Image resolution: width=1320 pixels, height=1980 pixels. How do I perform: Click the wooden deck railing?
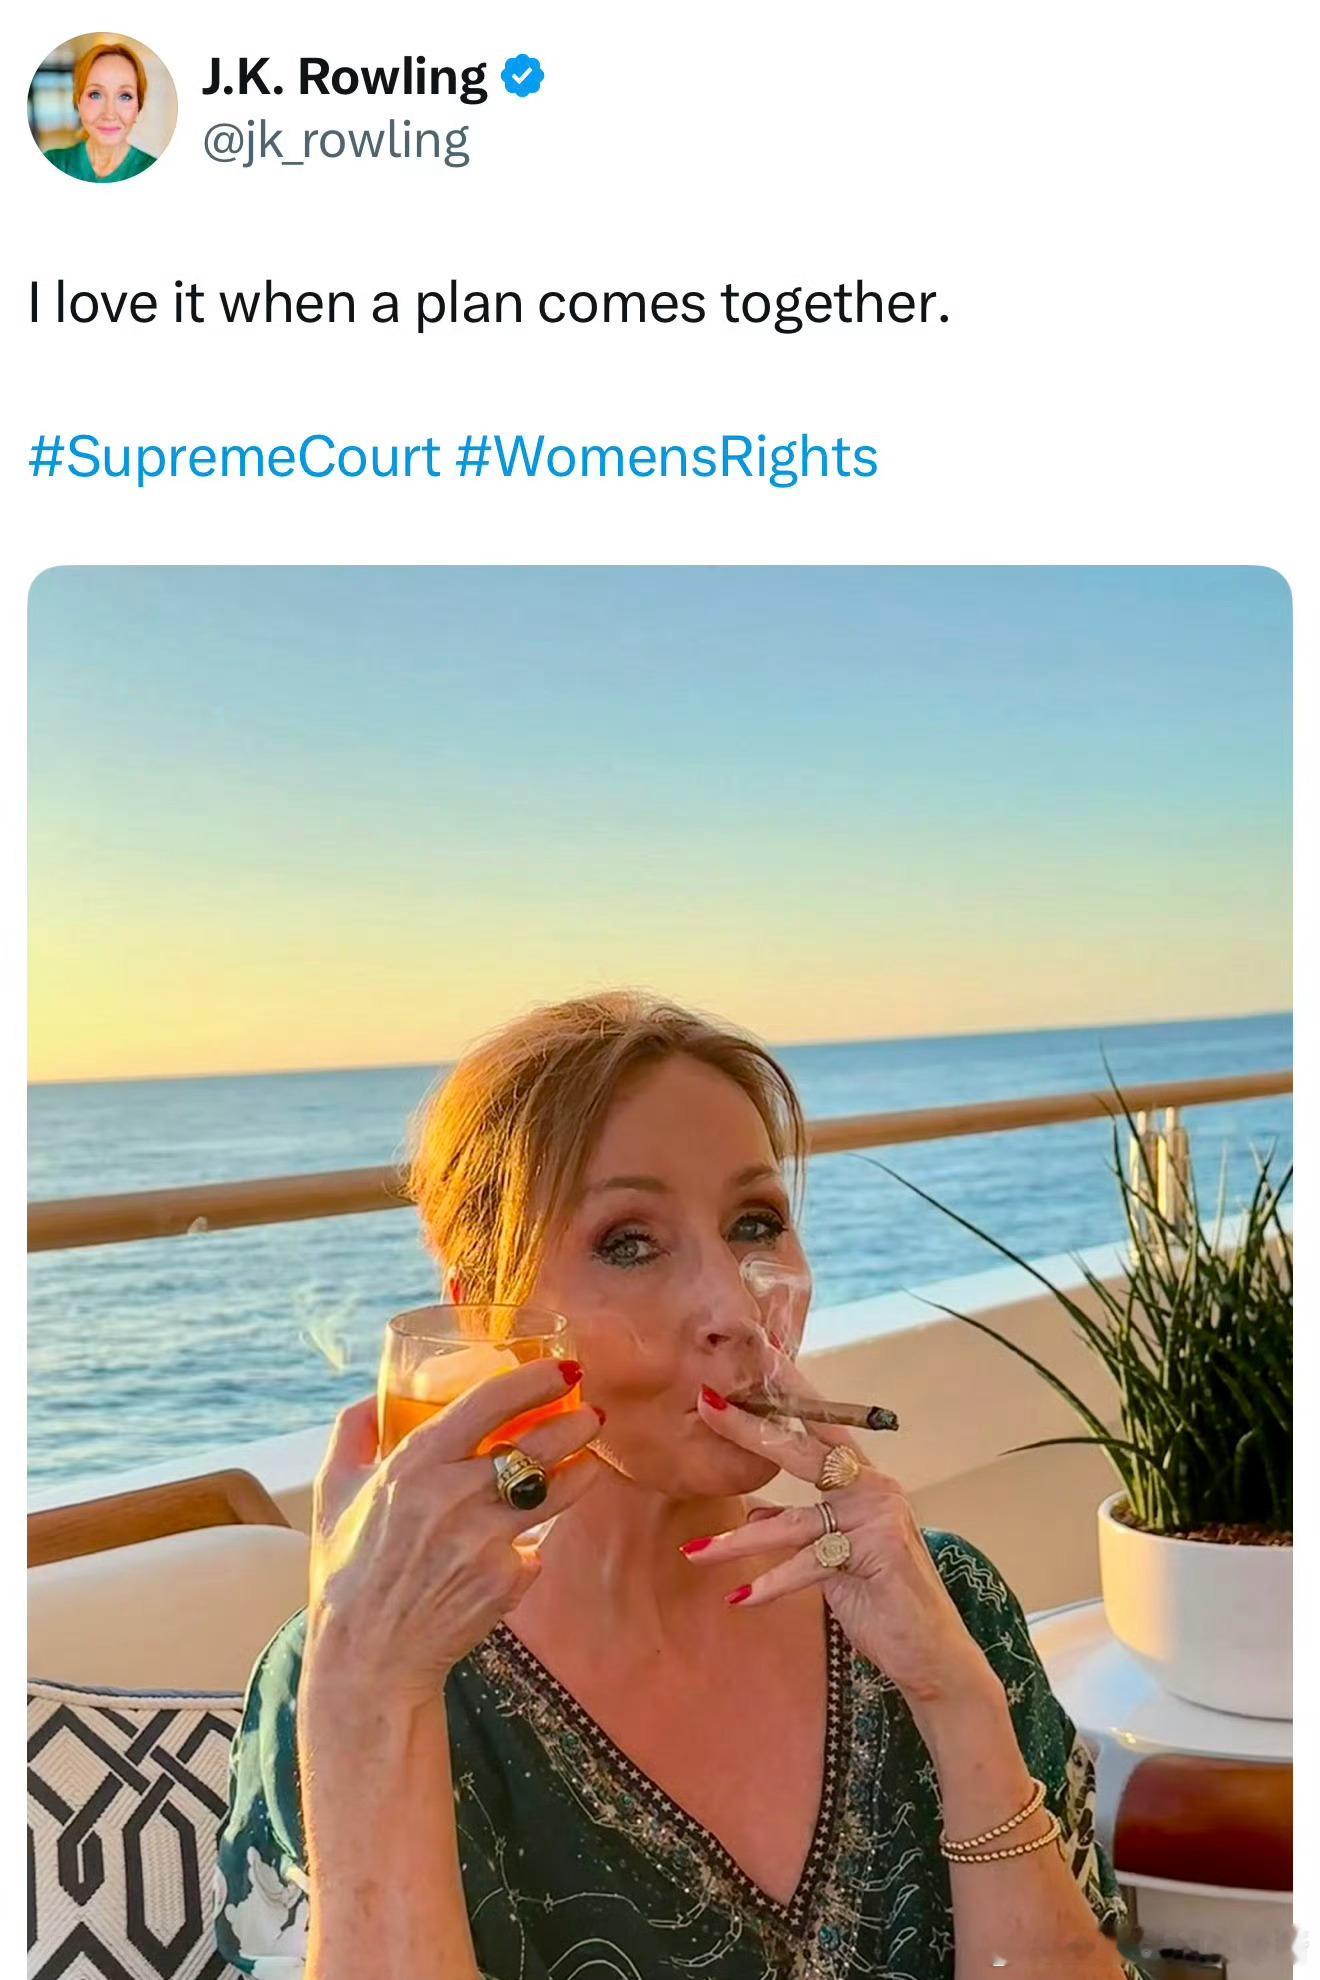(x=200, y=1210)
